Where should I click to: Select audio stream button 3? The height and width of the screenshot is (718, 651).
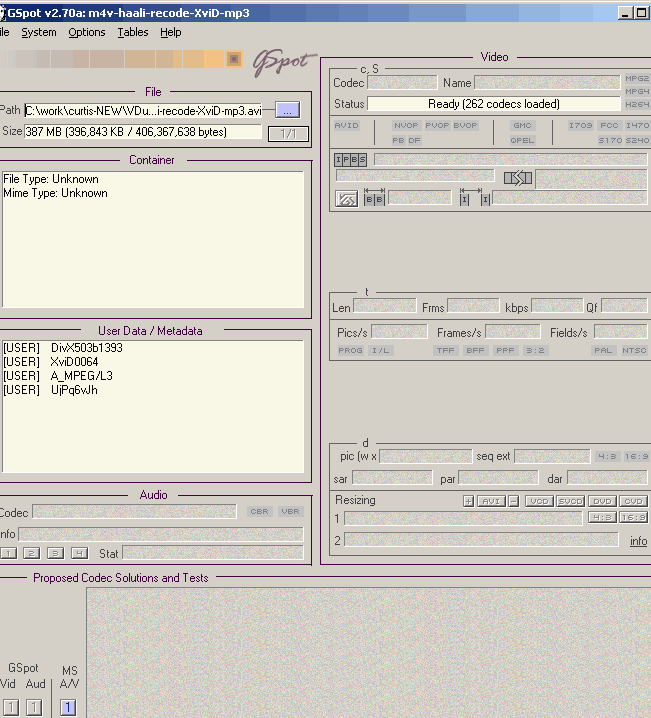pos(55,553)
